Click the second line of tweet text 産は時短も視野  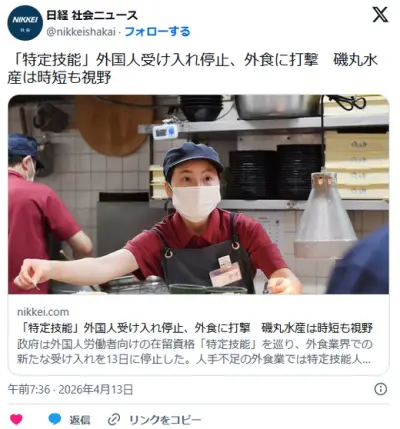[59, 78]
